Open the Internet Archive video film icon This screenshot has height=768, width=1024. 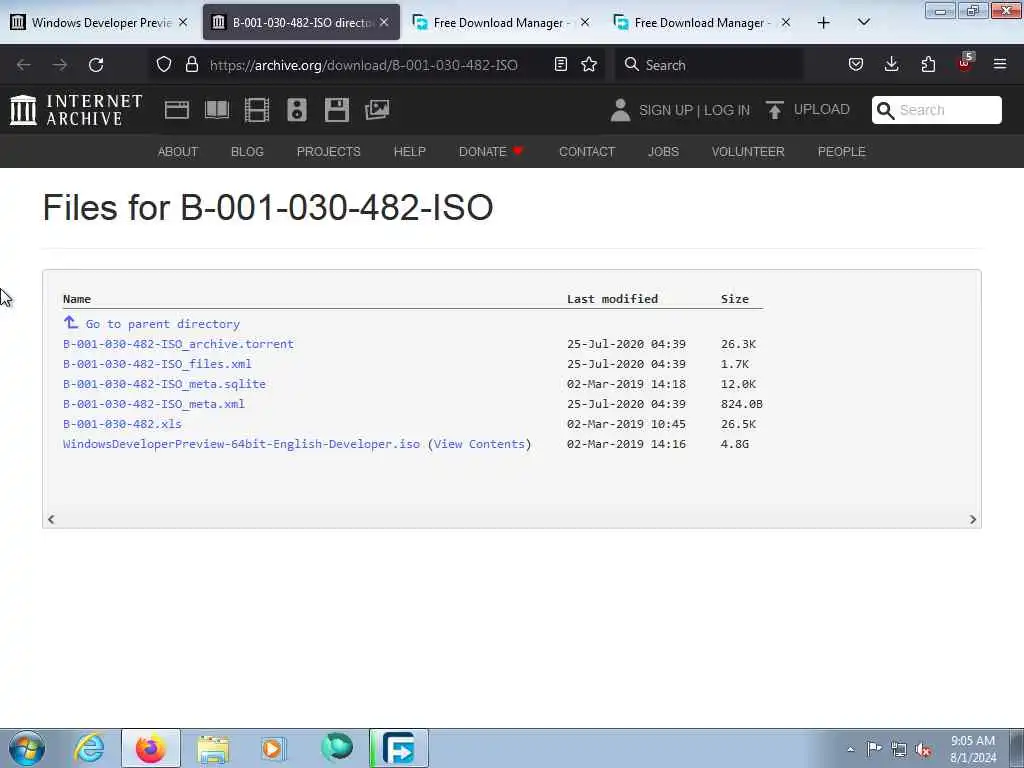tap(257, 110)
